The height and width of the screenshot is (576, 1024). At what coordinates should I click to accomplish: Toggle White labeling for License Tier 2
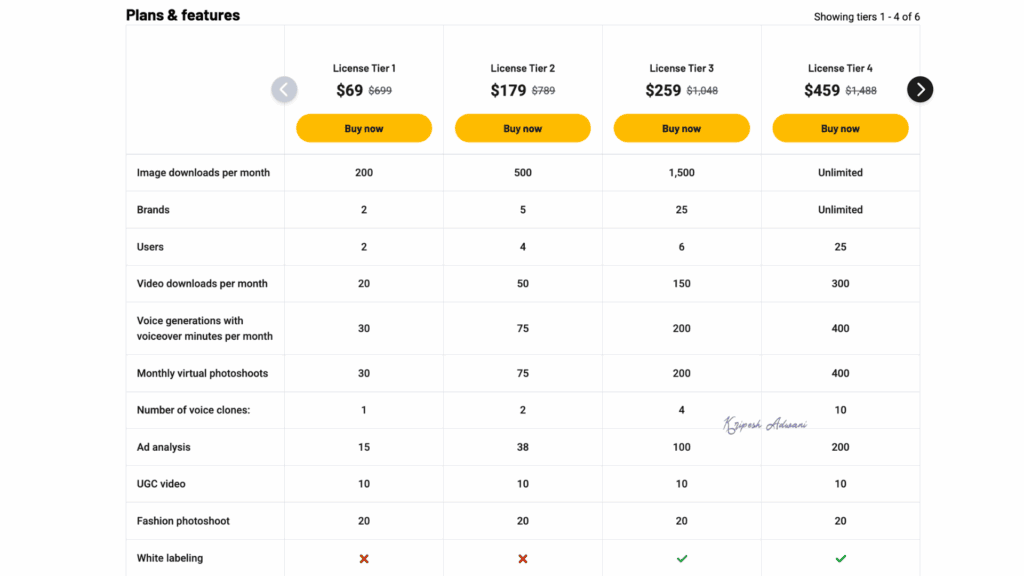(x=522, y=558)
